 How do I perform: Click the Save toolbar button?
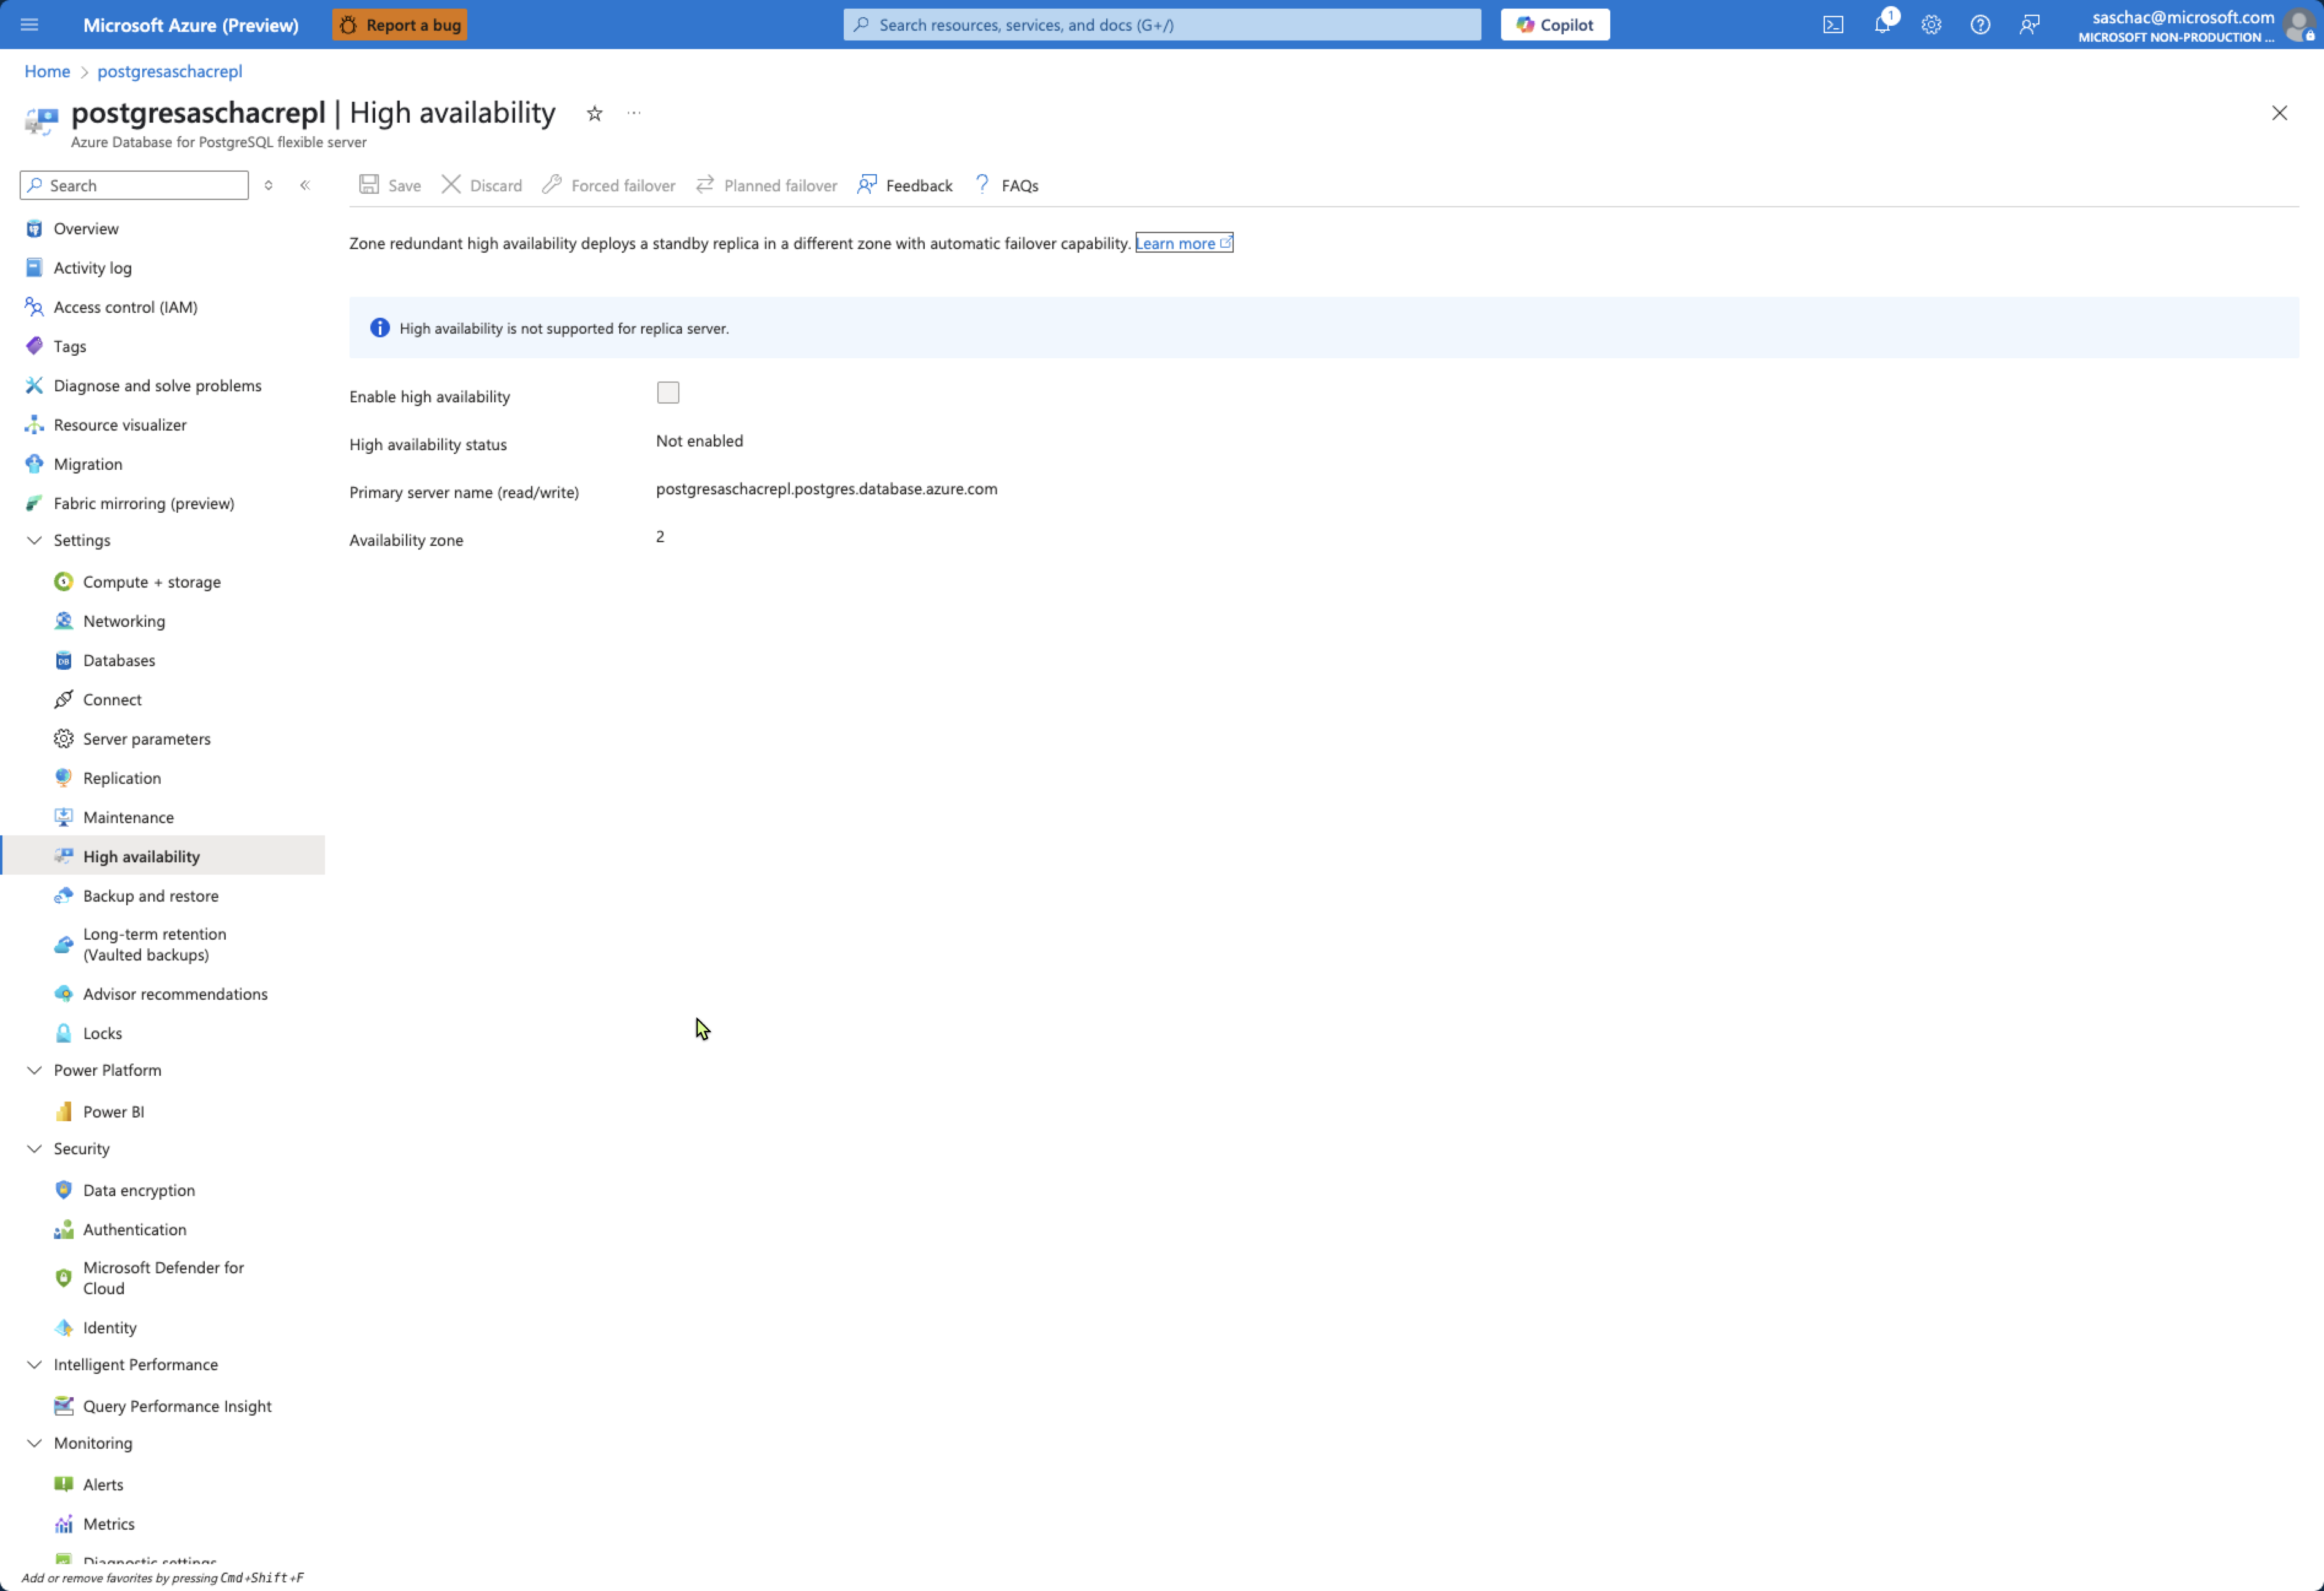(x=390, y=185)
